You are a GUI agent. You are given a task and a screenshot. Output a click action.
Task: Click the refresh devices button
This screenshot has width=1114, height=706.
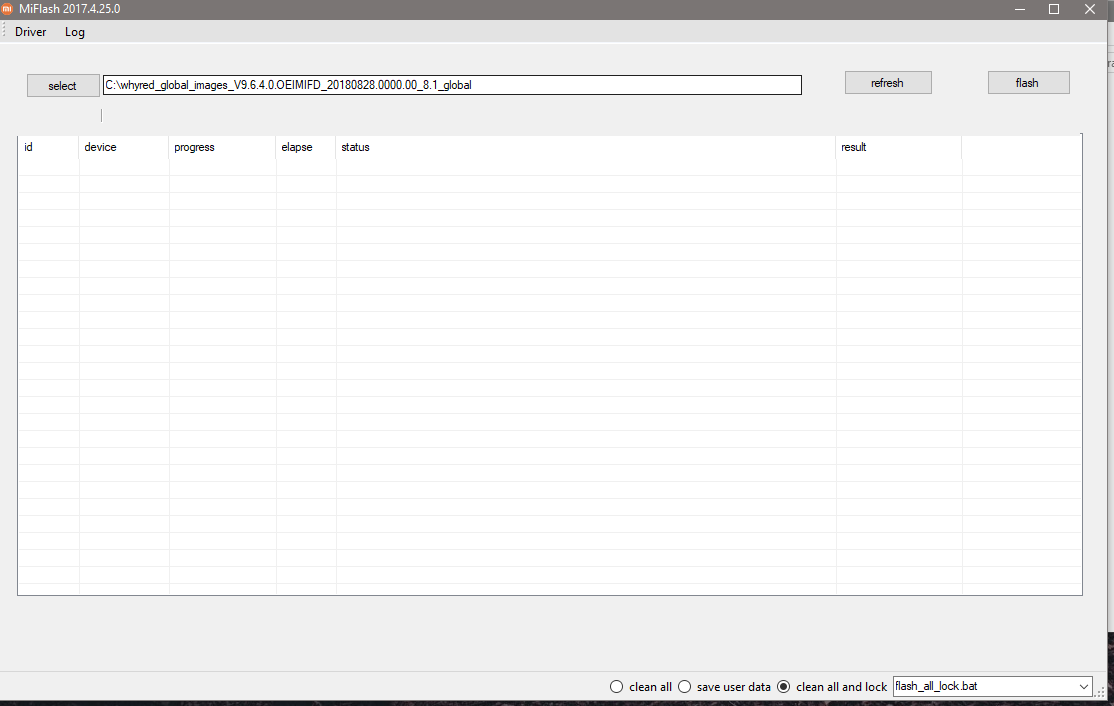888,83
